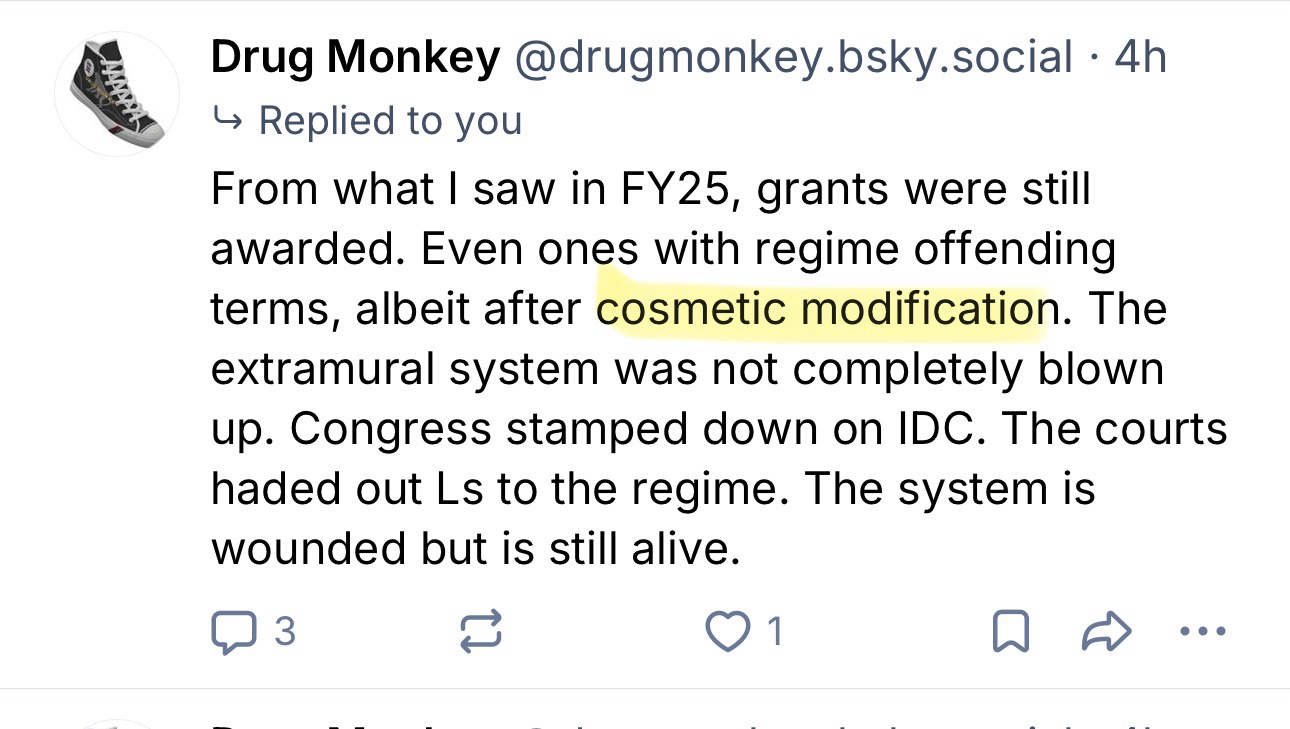Share the post via the arrow icon
The width and height of the screenshot is (1290, 729).
[x=1107, y=632]
